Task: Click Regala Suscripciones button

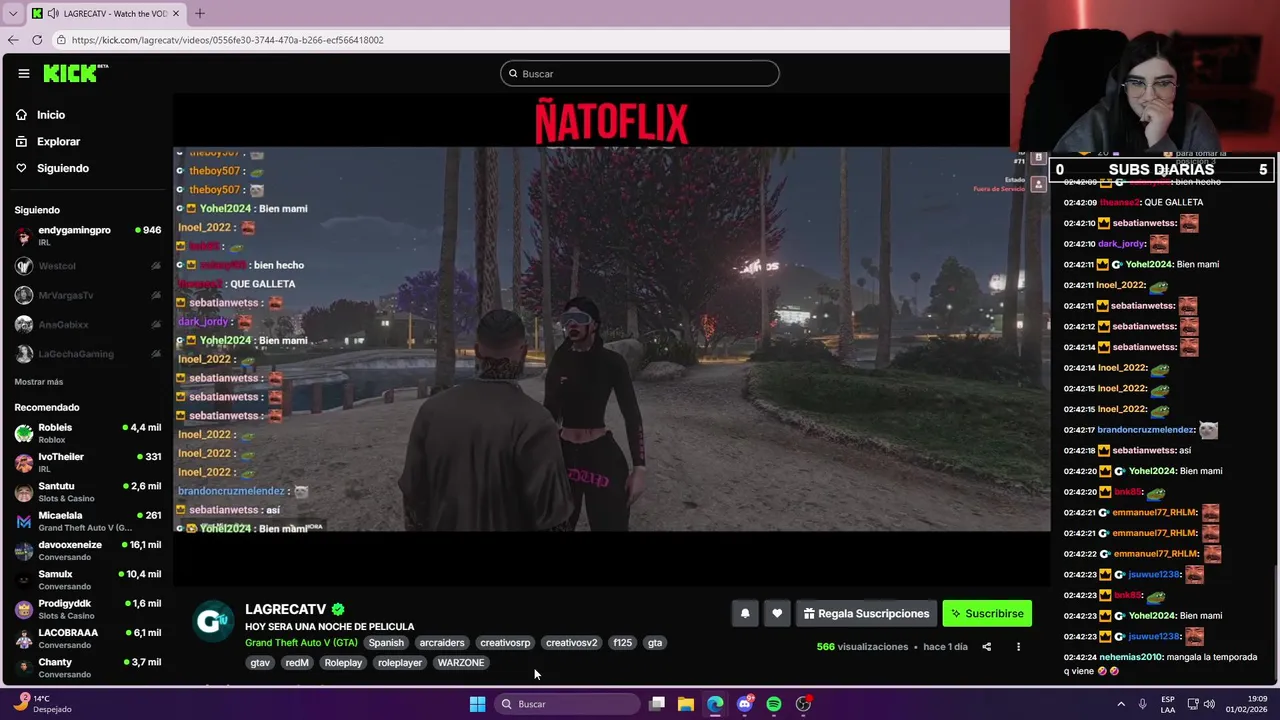Action: coord(866,614)
